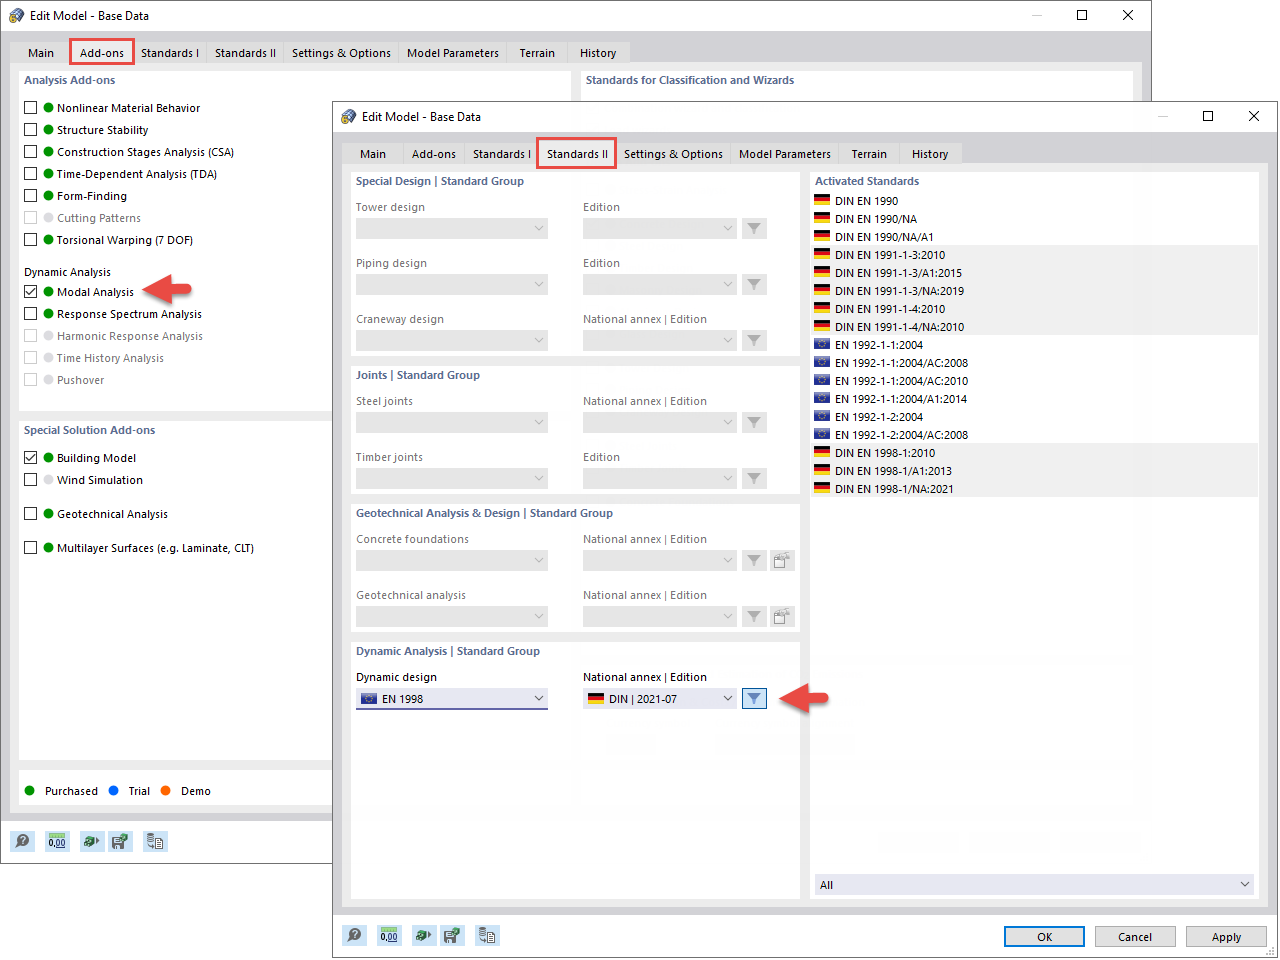This screenshot has width=1280, height=960.
Task: Click the units 0,00 icon in front window
Action: coord(389,935)
